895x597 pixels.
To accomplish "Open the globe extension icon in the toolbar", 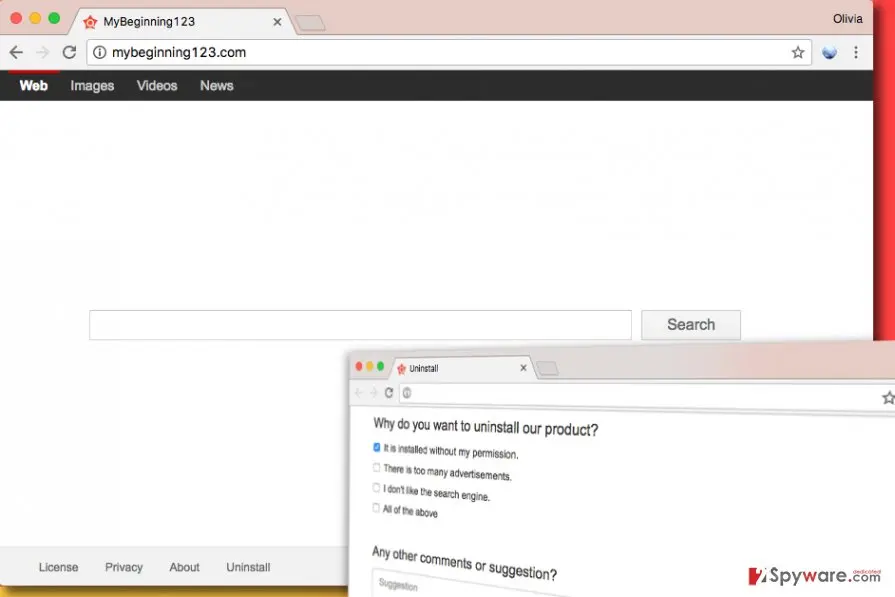I will tap(829, 53).
